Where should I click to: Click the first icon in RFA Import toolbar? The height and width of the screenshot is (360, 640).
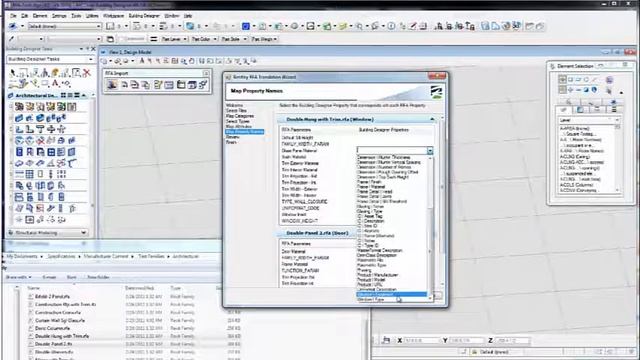(x=112, y=84)
